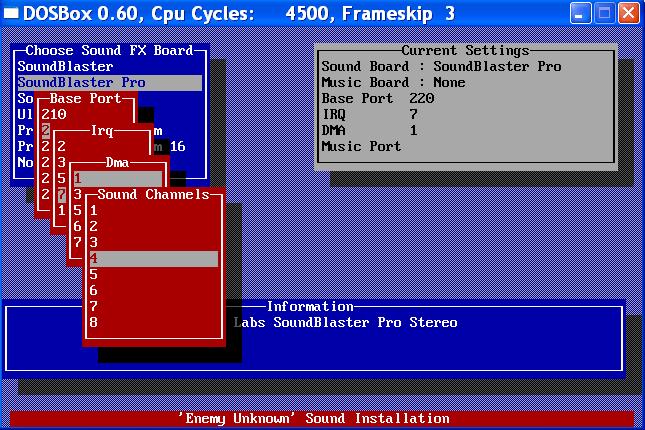The height and width of the screenshot is (430, 645).
Task: Select 210 in the Base Port menu
Action: coord(54,114)
